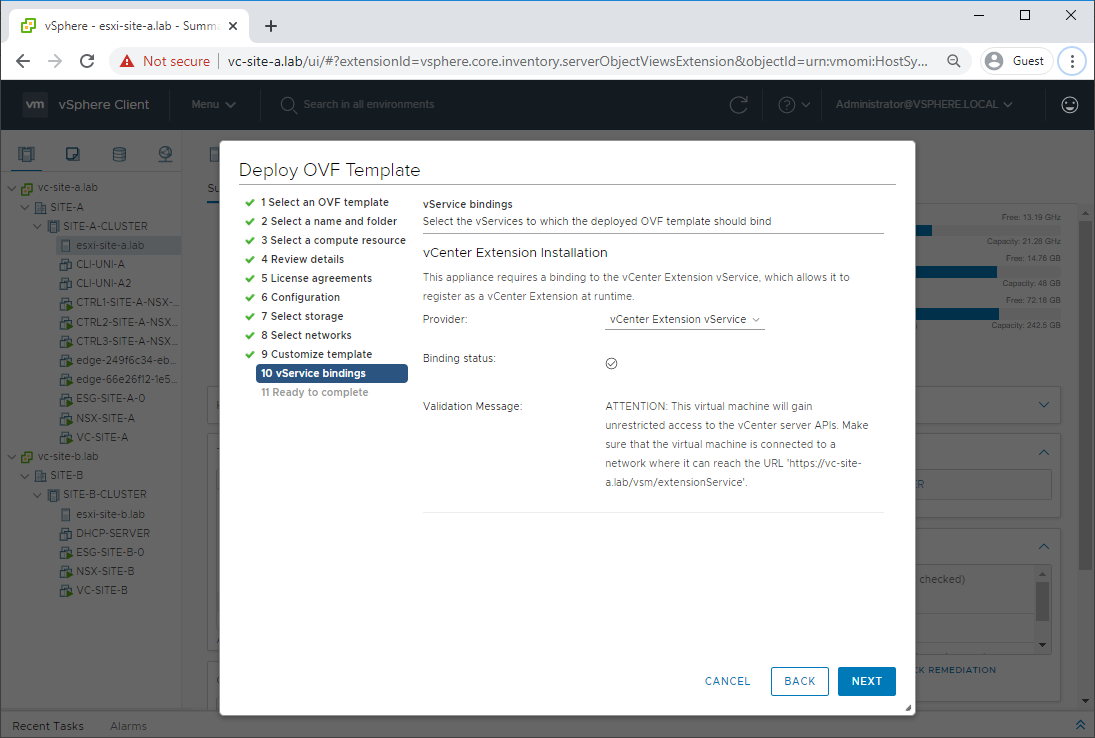
Task: Go to step 7 Select storage
Action: click(302, 316)
